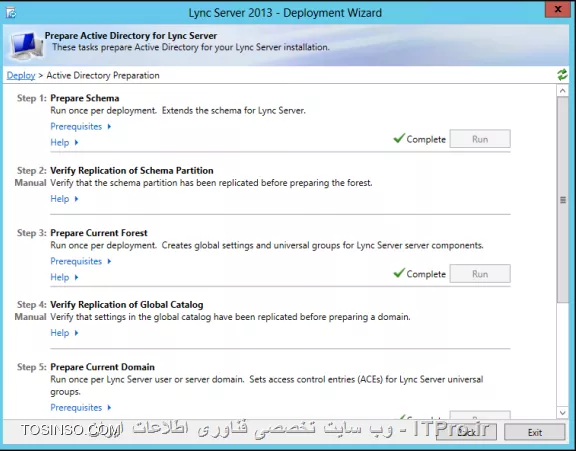576x451 pixels.
Task: Click Run button for Prepare Current Forest
Action: click(x=480, y=274)
